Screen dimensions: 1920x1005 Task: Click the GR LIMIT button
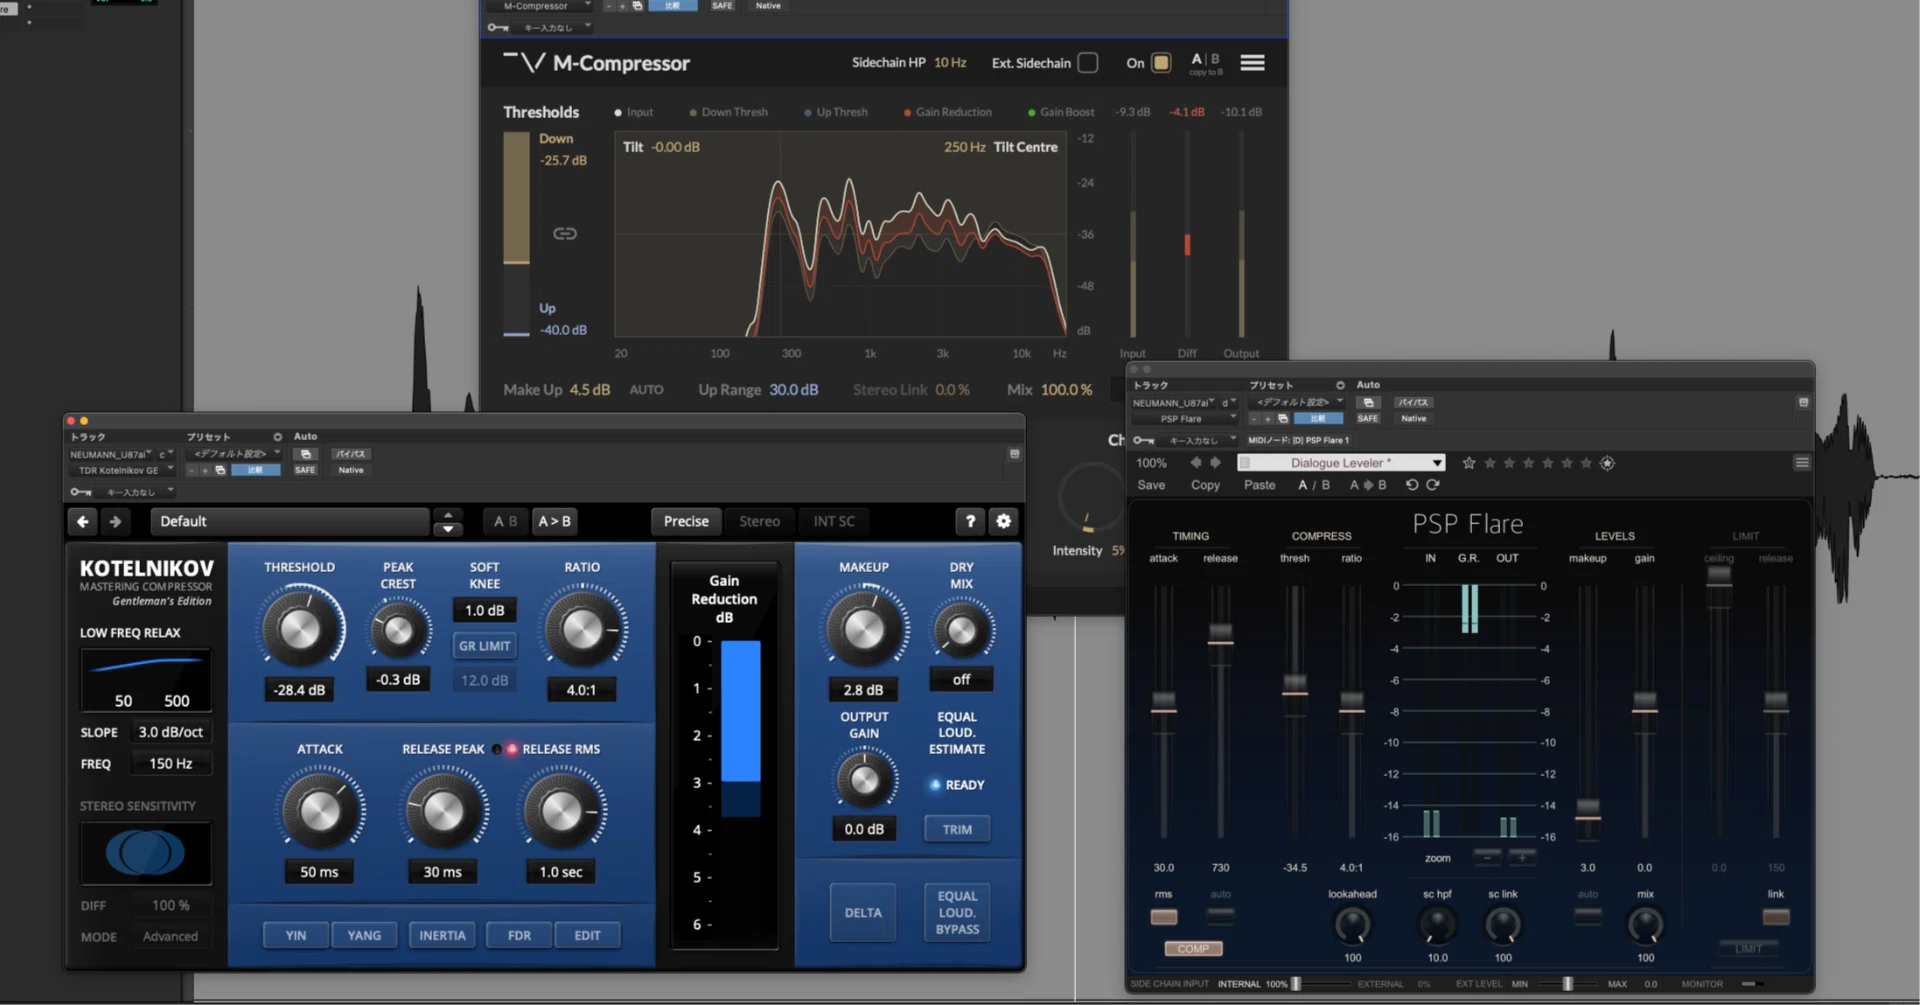[485, 646]
